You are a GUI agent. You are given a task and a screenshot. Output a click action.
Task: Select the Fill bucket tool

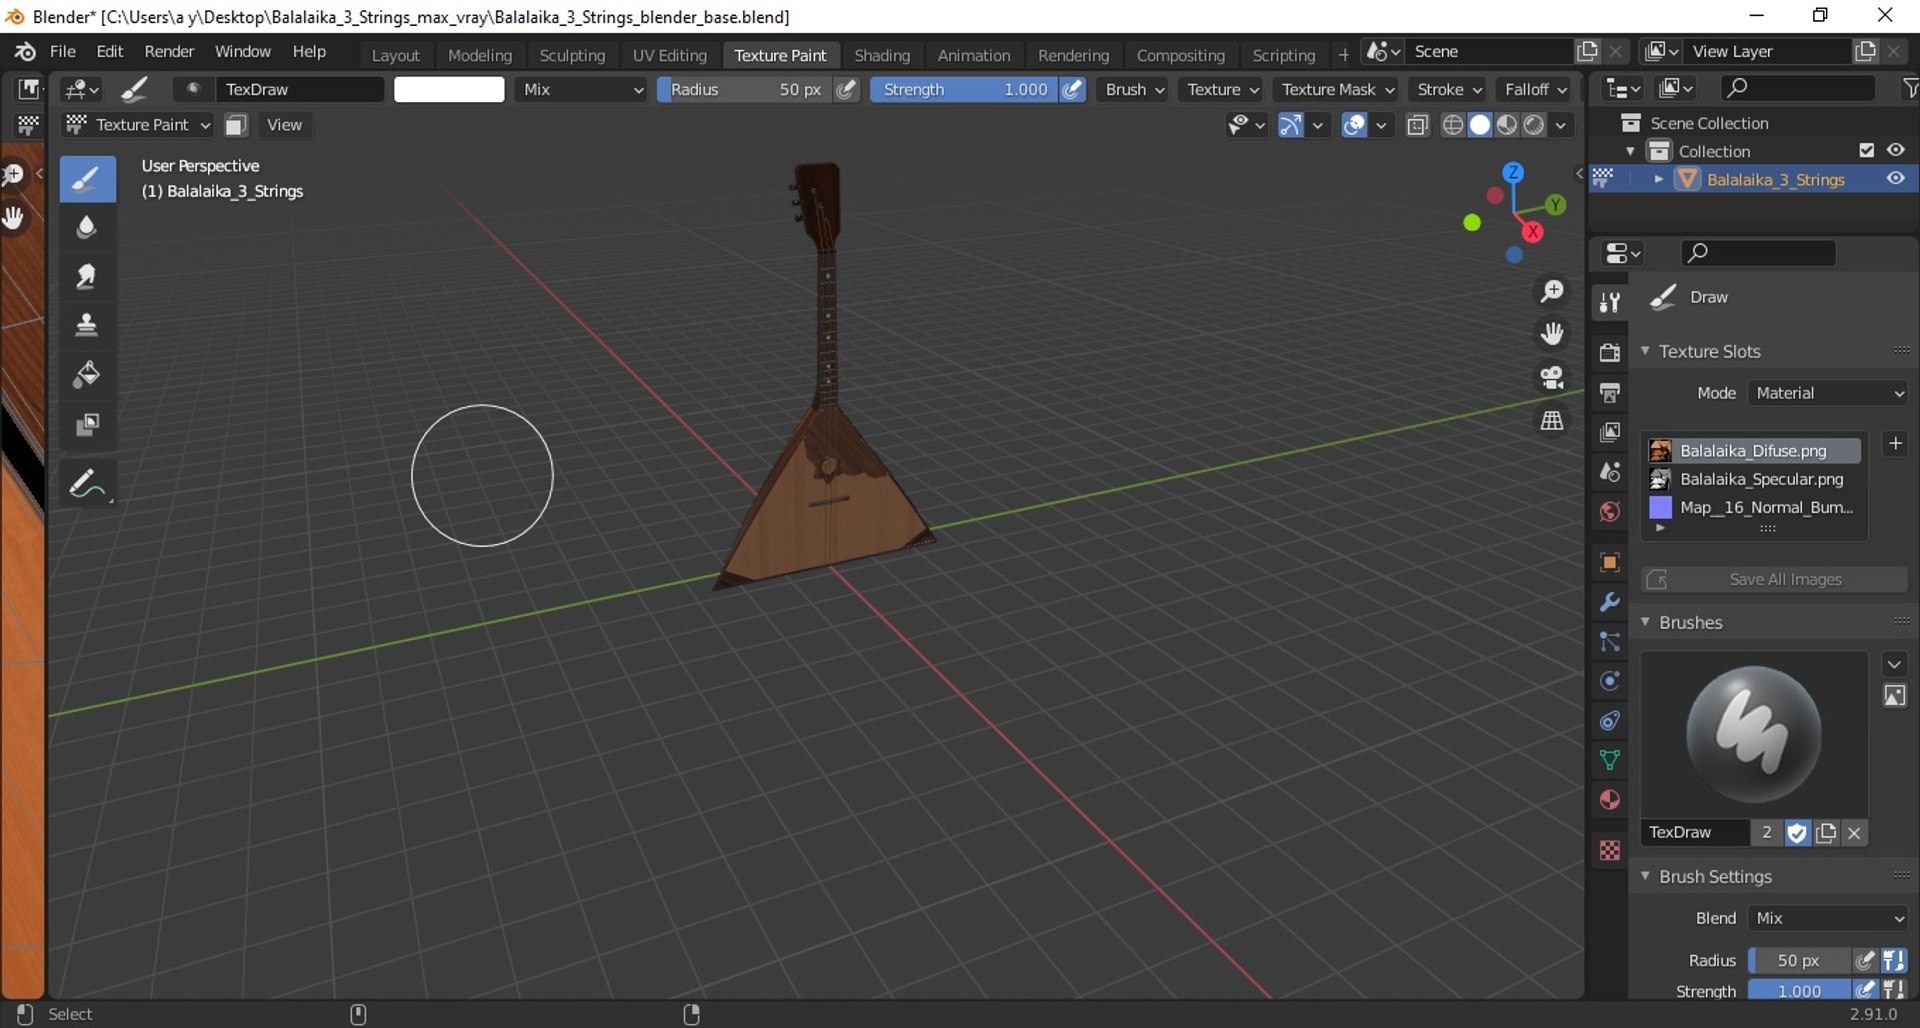(x=87, y=375)
